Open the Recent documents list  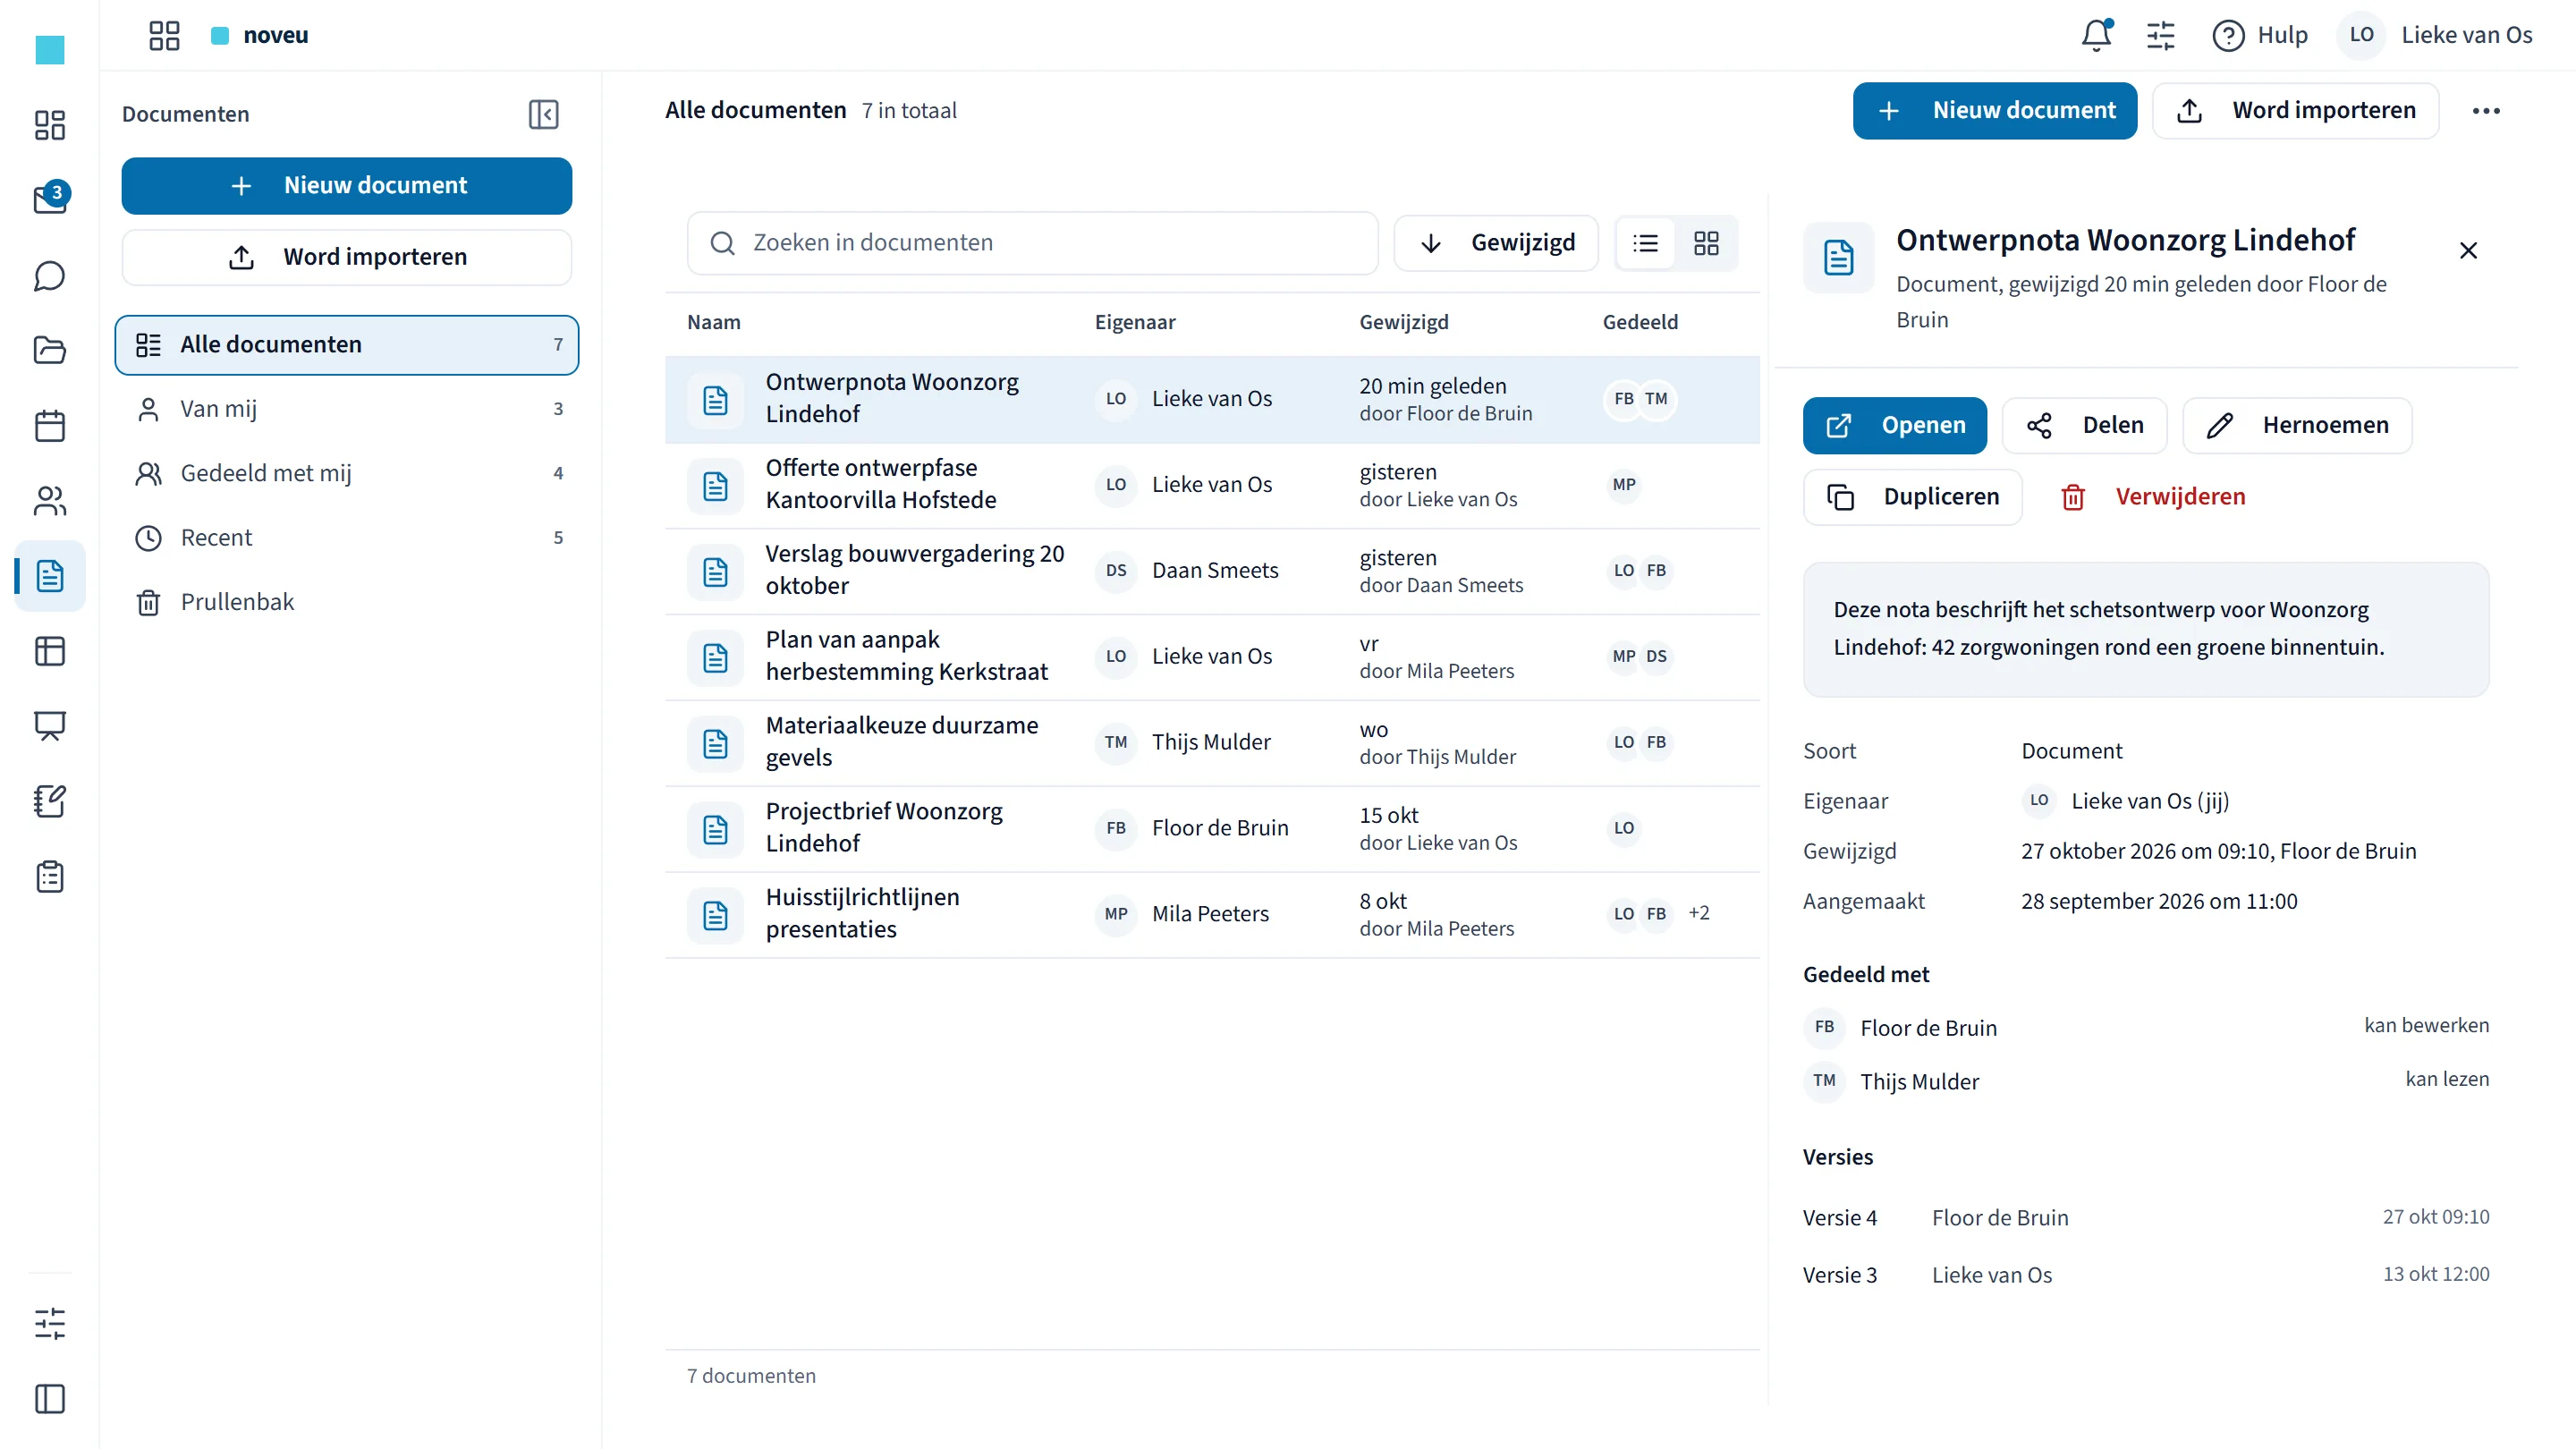pos(346,538)
